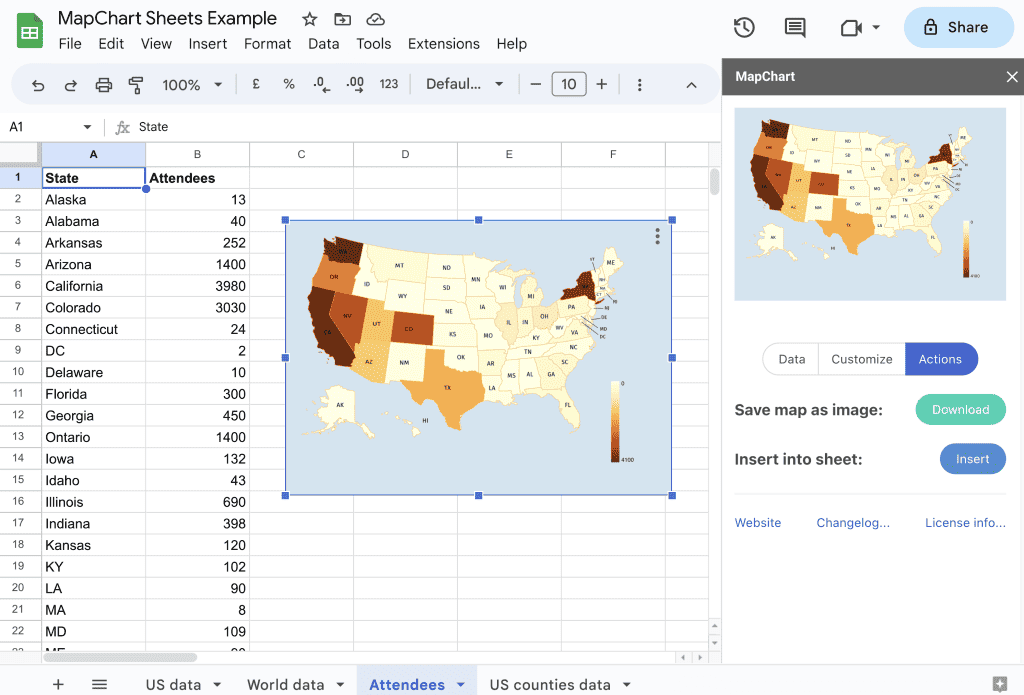Collapse the menus with chevron up
The image size is (1024, 695).
click(x=692, y=85)
